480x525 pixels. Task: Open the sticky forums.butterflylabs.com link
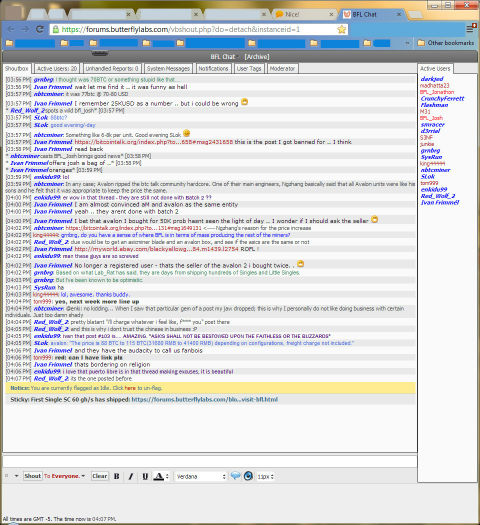pyautogui.click(x=205, y=399)
